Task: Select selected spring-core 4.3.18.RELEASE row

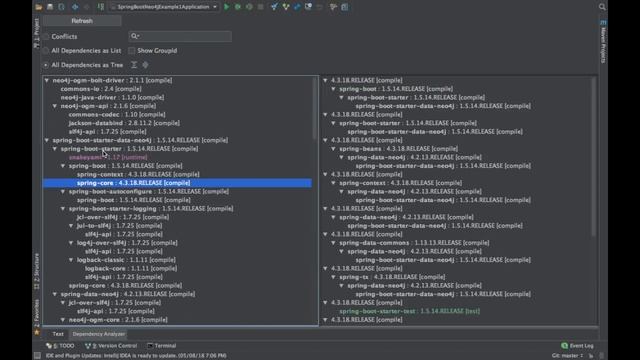Action: pyautogui.click(x=178, y=183)
